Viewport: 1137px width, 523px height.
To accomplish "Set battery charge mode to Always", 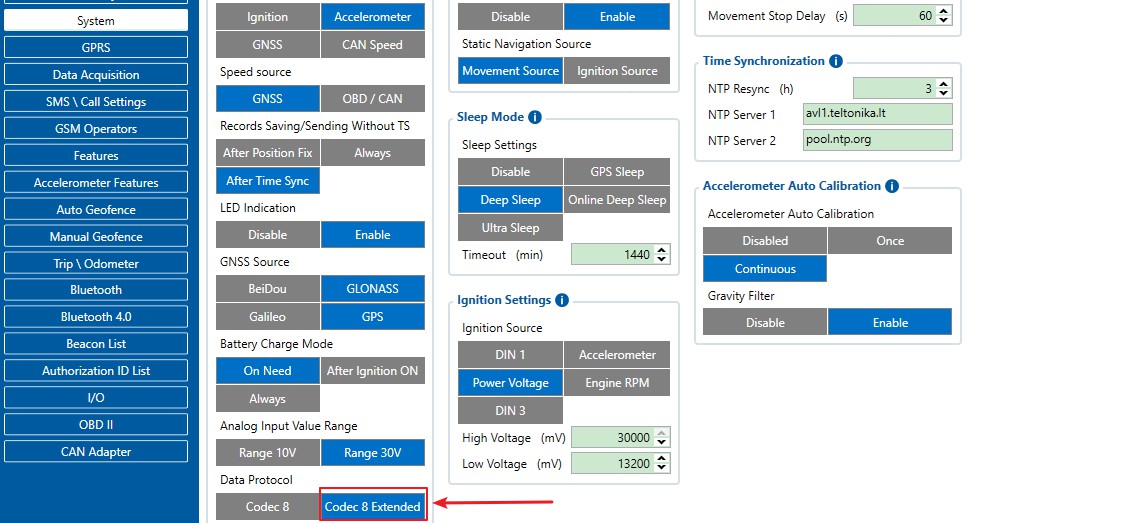I will (x=267, y=399).
